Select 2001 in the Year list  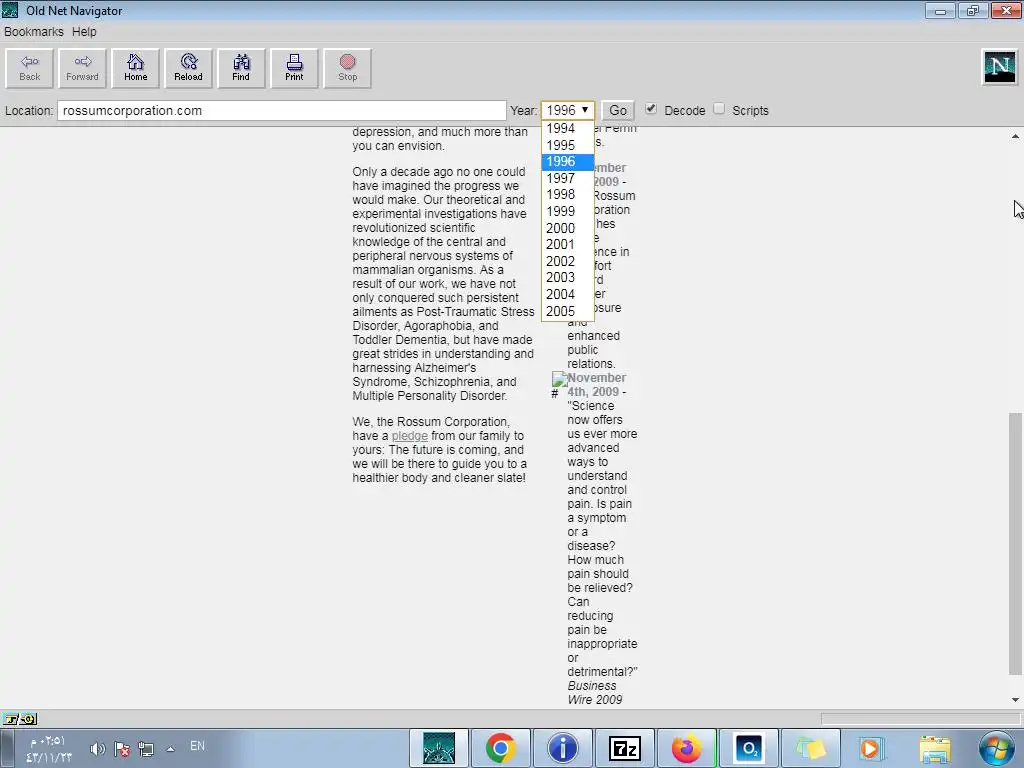click(568, 244)
